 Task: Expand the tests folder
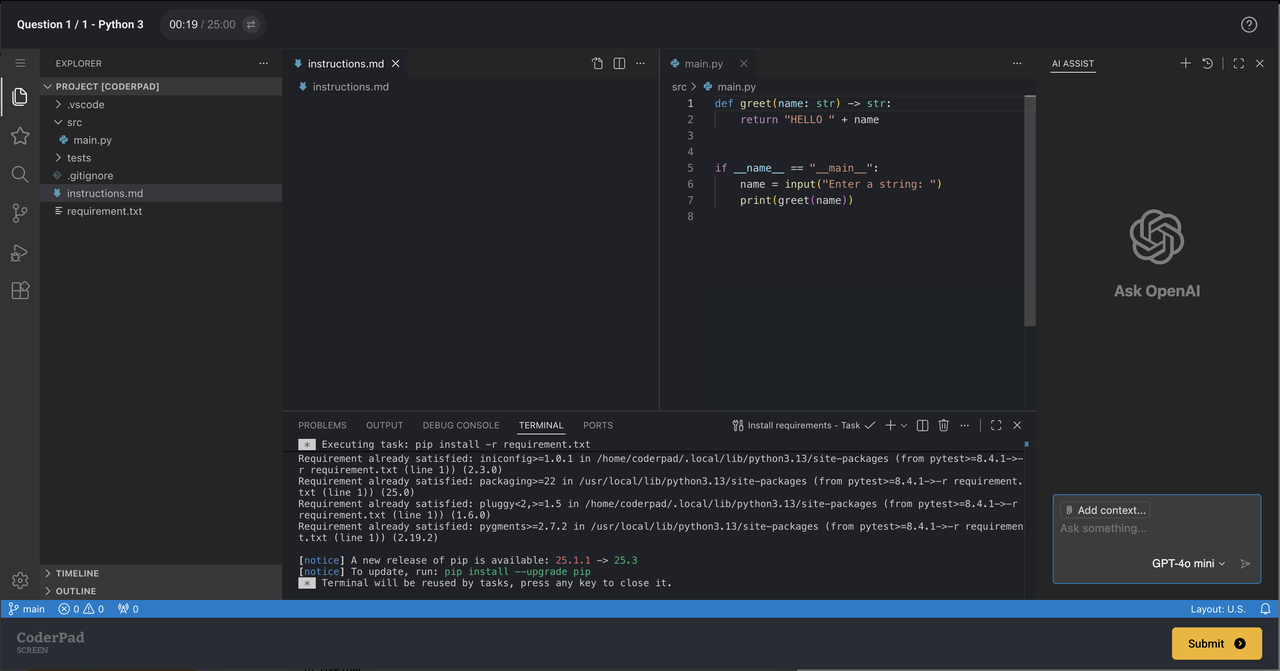79,158
